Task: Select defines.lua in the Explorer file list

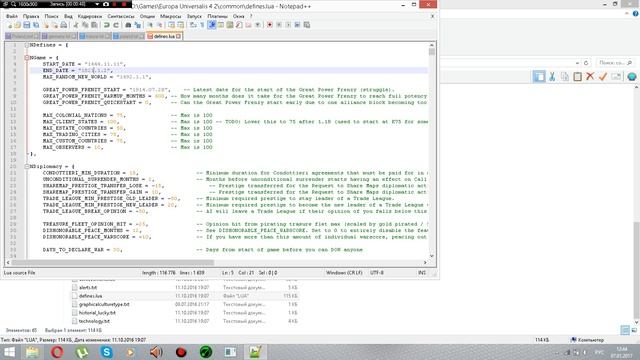Action: [91, 296]
